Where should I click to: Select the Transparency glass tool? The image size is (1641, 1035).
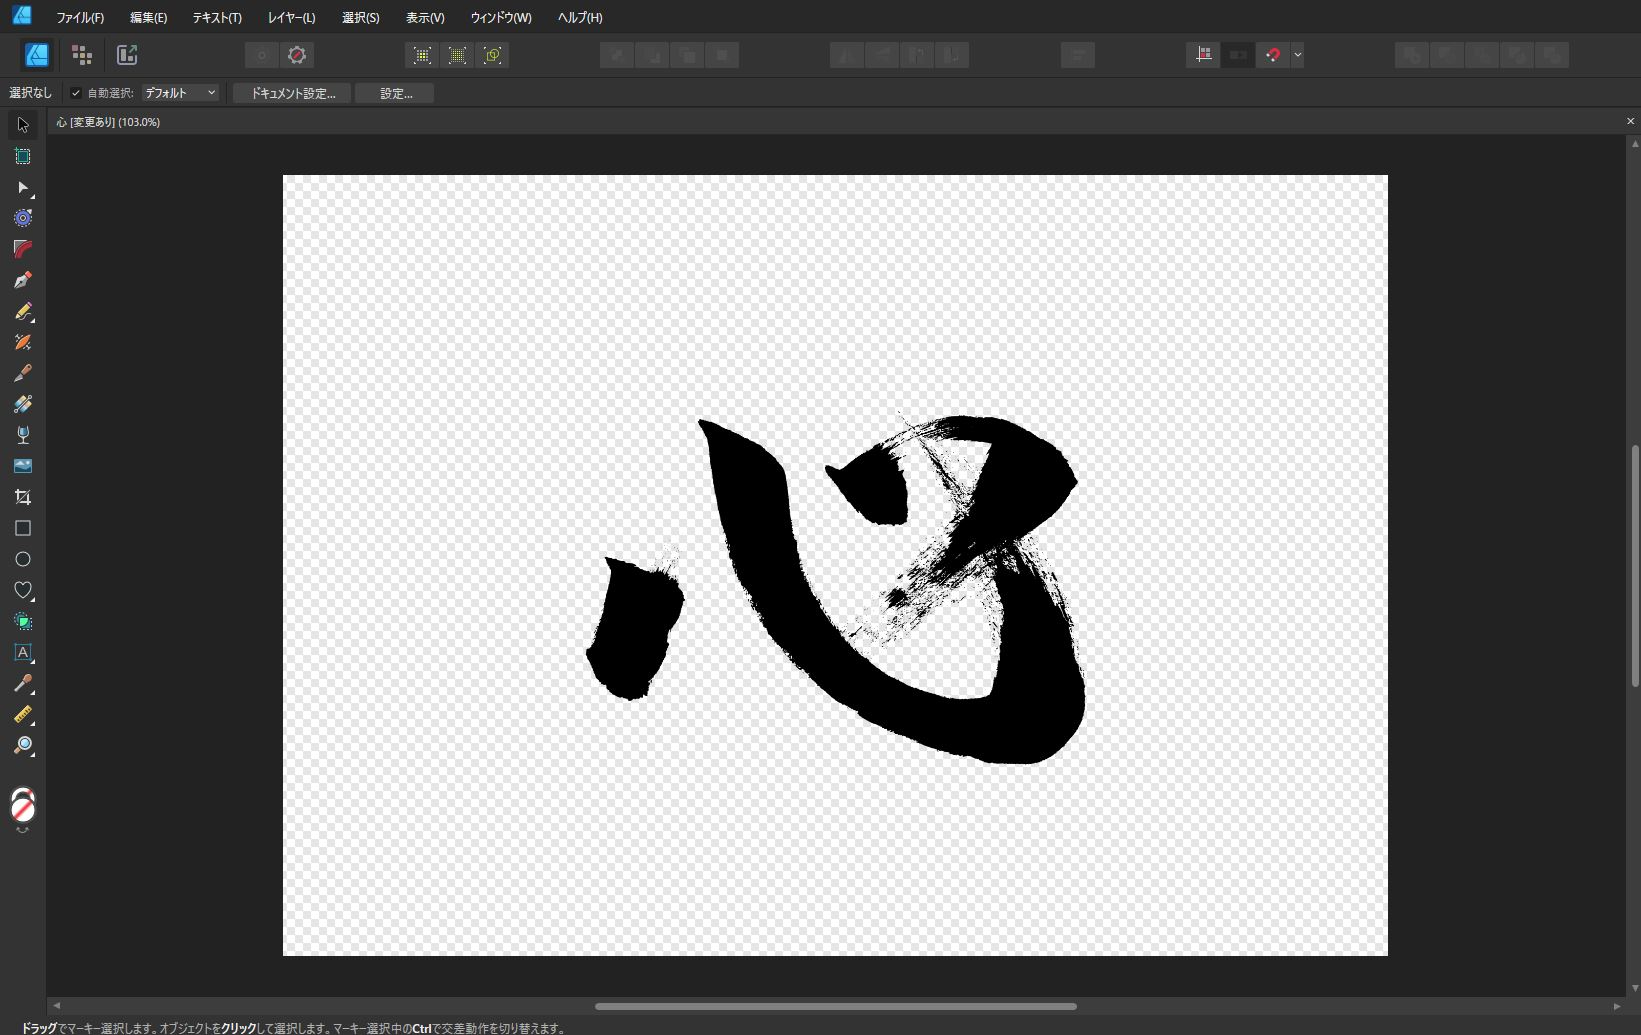(x=23, y=435)
